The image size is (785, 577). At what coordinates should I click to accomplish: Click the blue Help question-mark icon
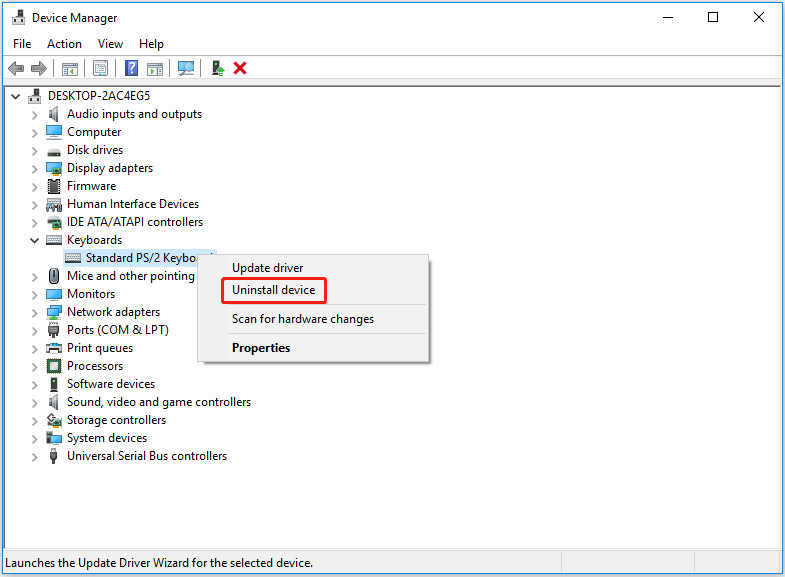(x=131, y=68)
